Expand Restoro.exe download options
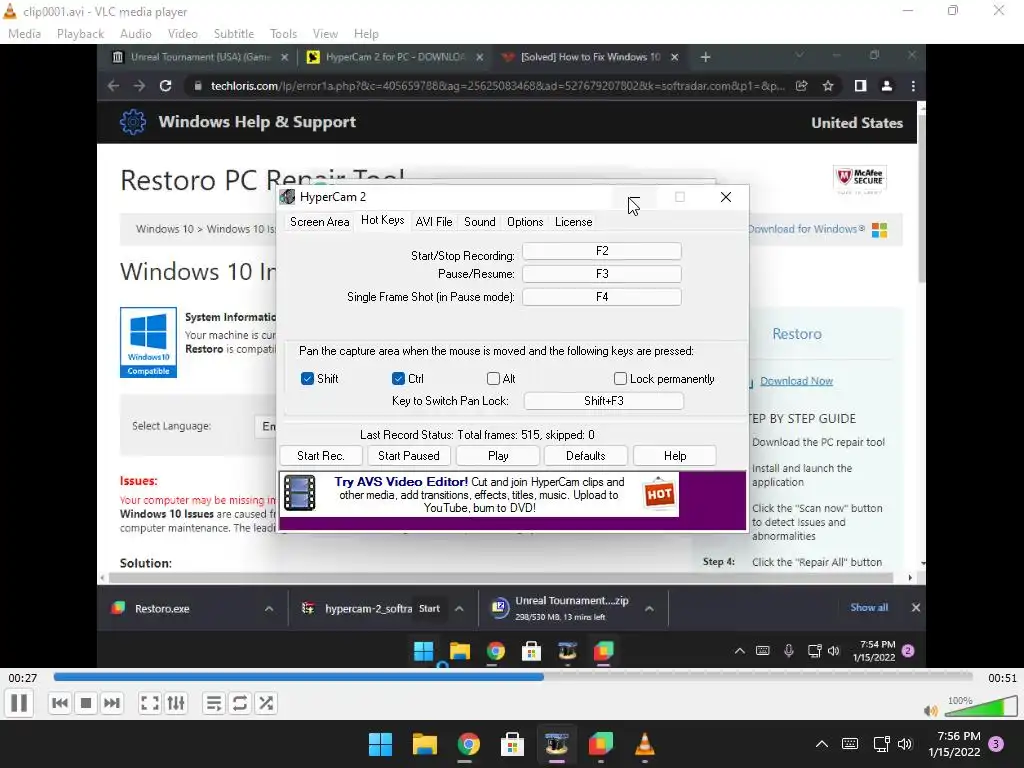Viewport: 1024px width, 768px height. (269, 609)
